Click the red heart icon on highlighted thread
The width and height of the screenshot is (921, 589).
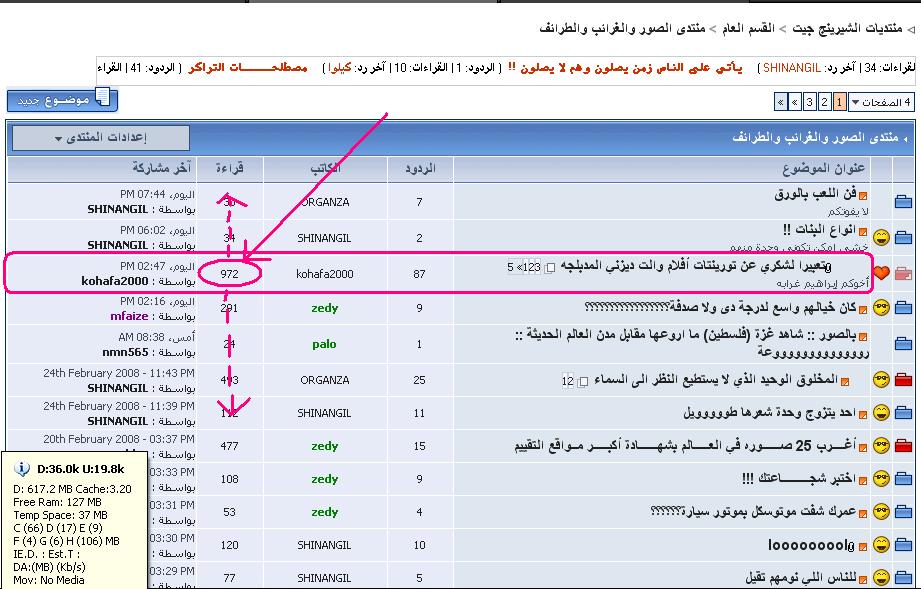[x=881, y=273]
